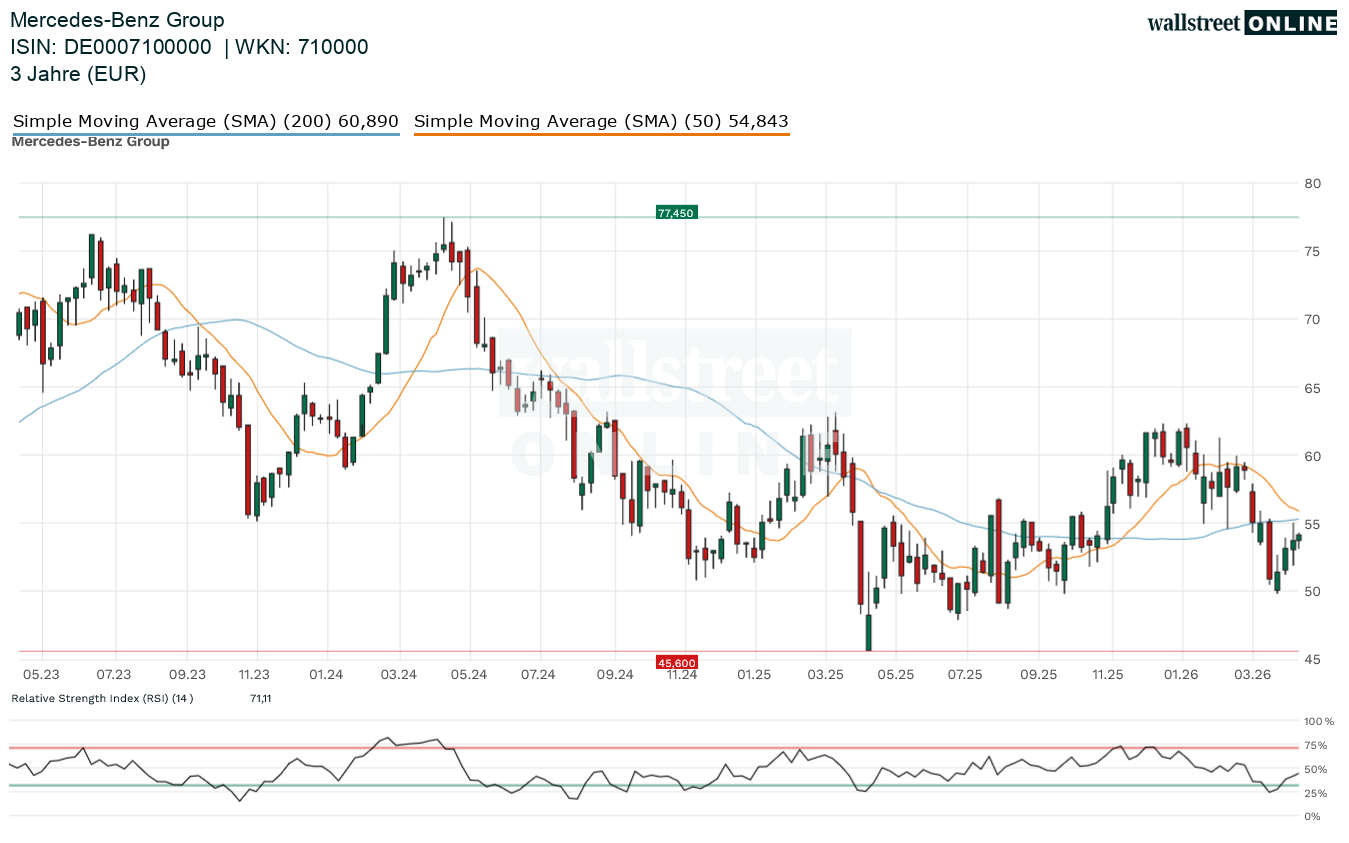Open the "3 Jahre (EUR)" timeframe selector
Screen dimensions: 1349x843
click(78, 74)
